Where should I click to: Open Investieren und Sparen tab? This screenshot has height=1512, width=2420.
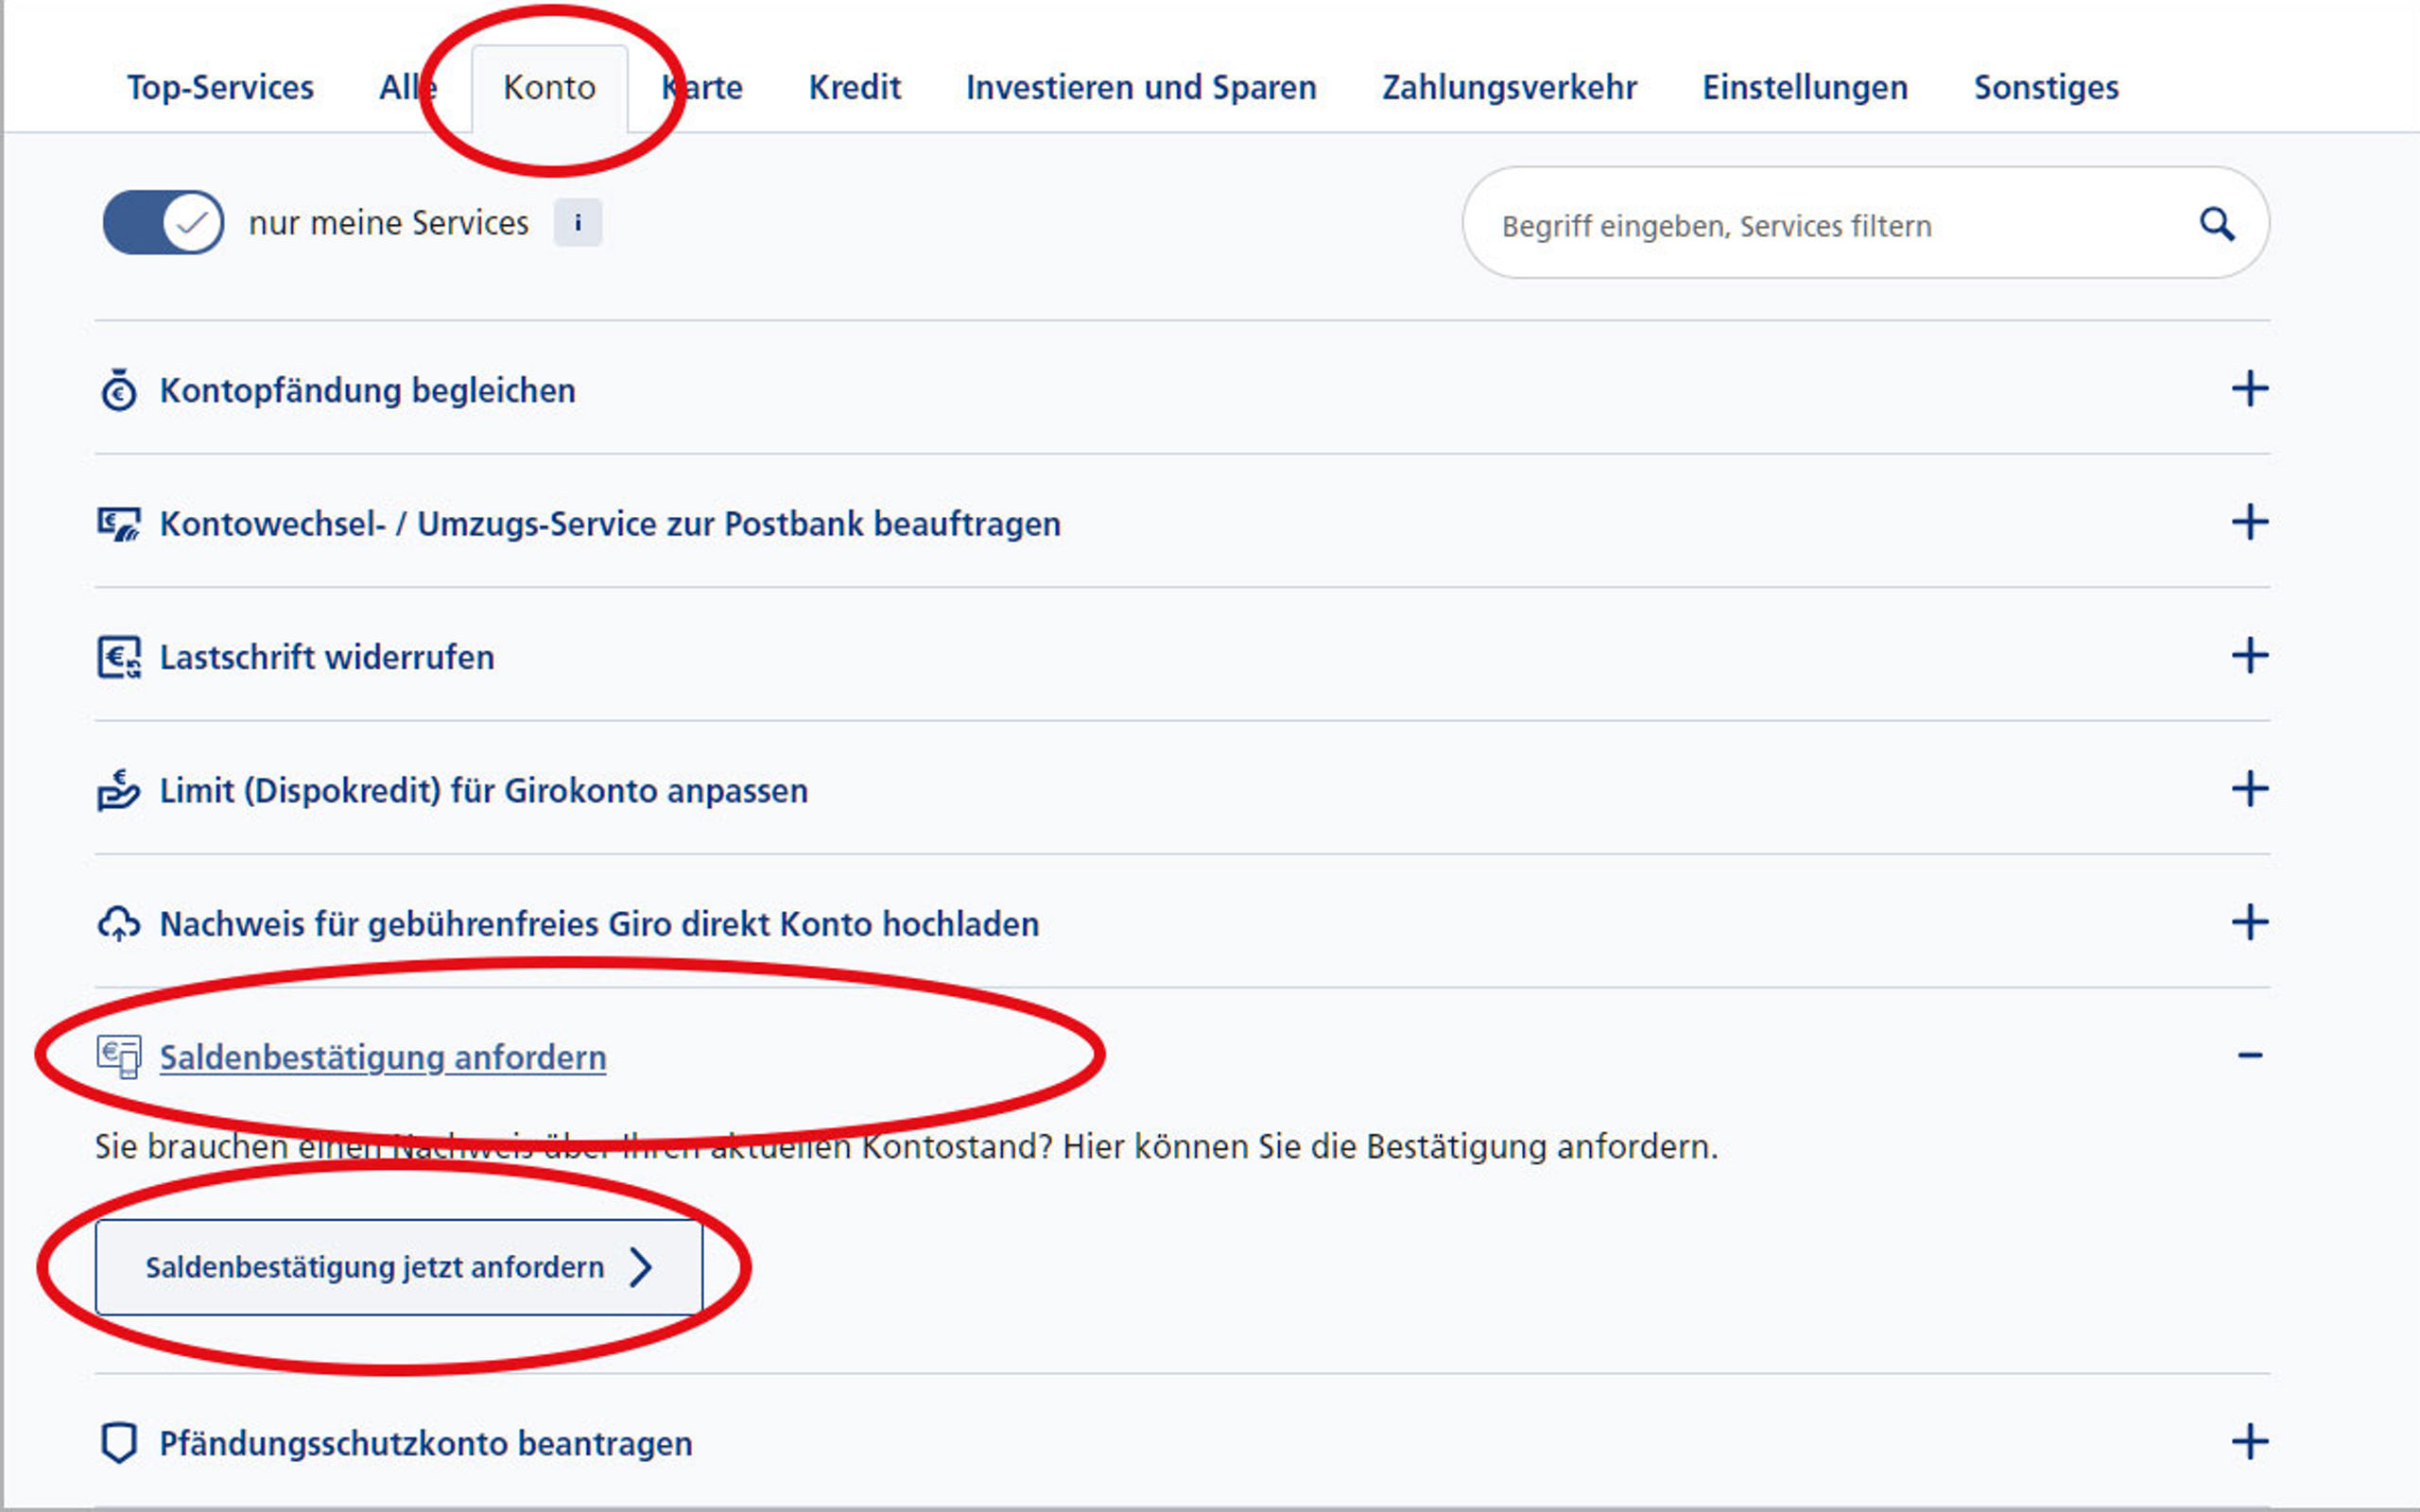[x=1141, y=88]
